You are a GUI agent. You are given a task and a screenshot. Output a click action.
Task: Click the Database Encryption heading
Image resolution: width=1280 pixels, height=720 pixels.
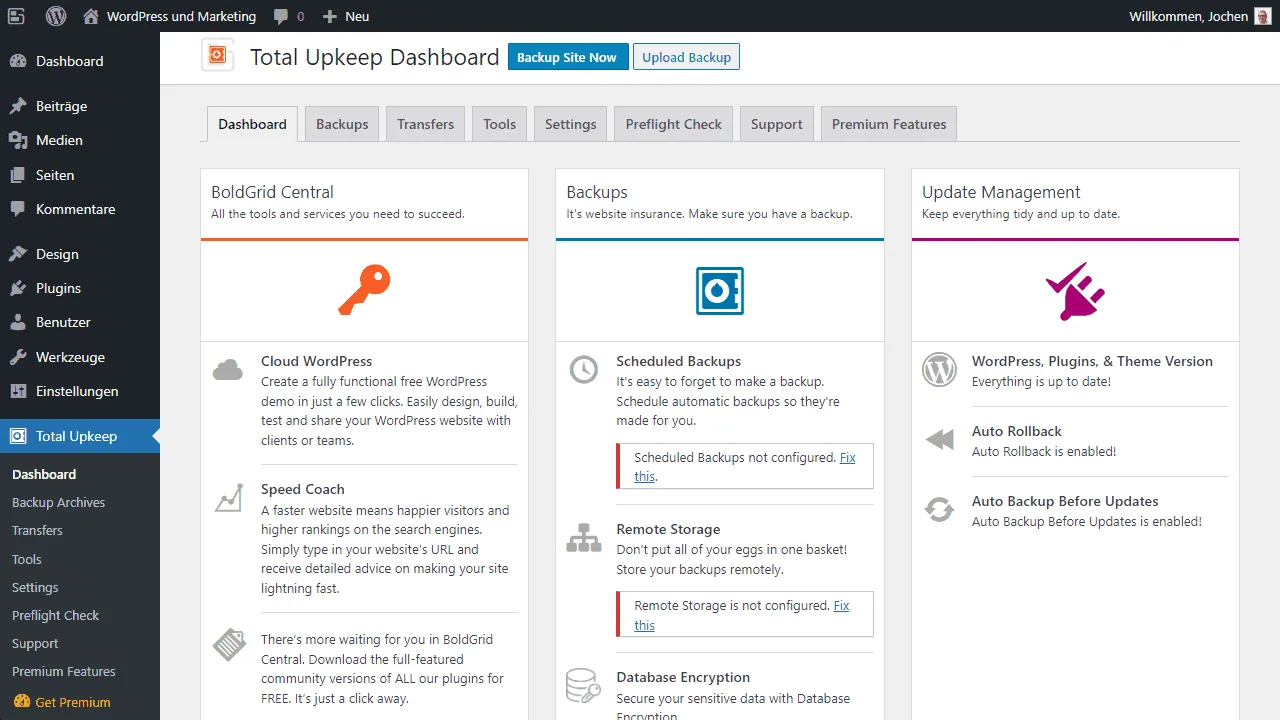[683, 677]
